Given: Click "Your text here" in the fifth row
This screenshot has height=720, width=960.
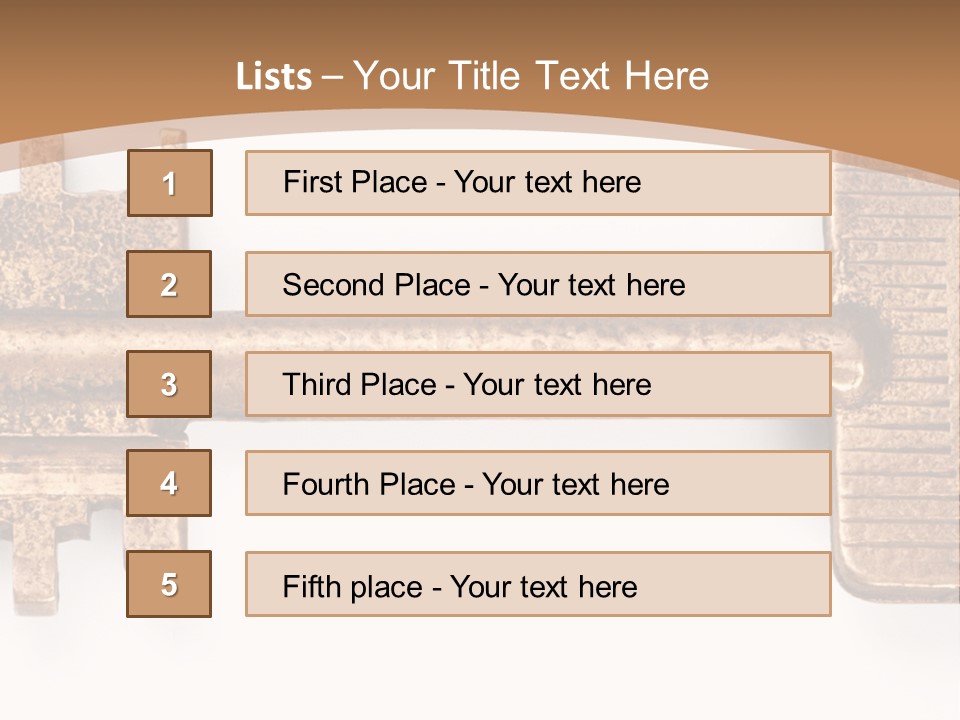Looking at the screenshot, I should coord(543,586).
